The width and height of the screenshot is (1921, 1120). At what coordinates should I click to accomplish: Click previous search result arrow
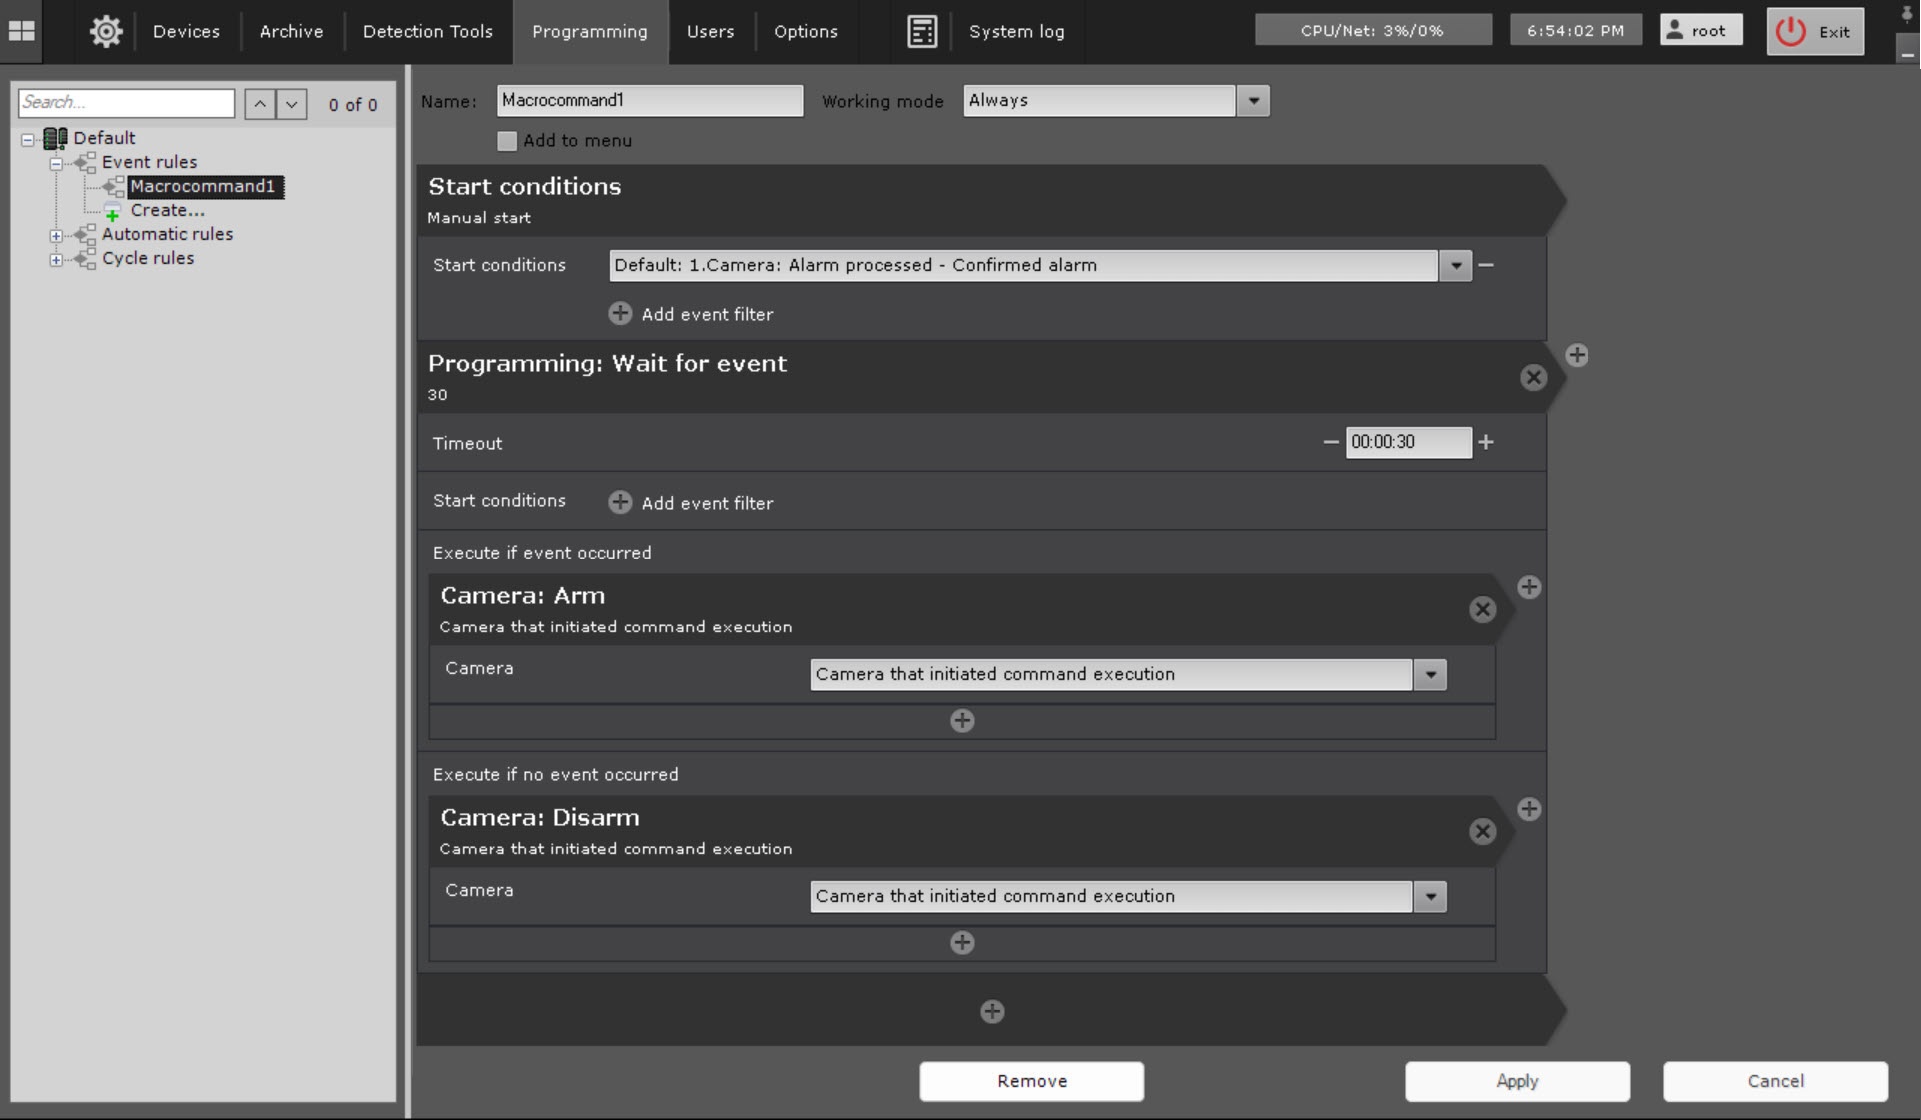[x=260, y=104]
